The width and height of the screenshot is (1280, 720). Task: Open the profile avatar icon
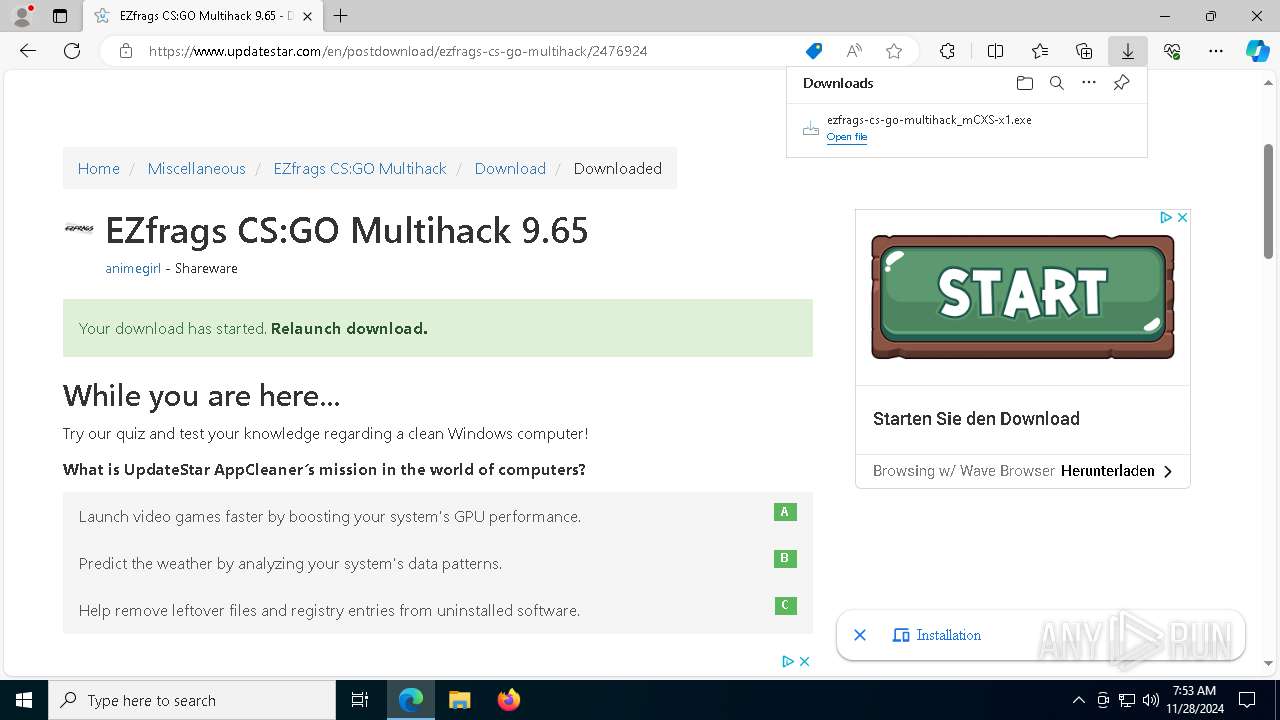point(22,16)
